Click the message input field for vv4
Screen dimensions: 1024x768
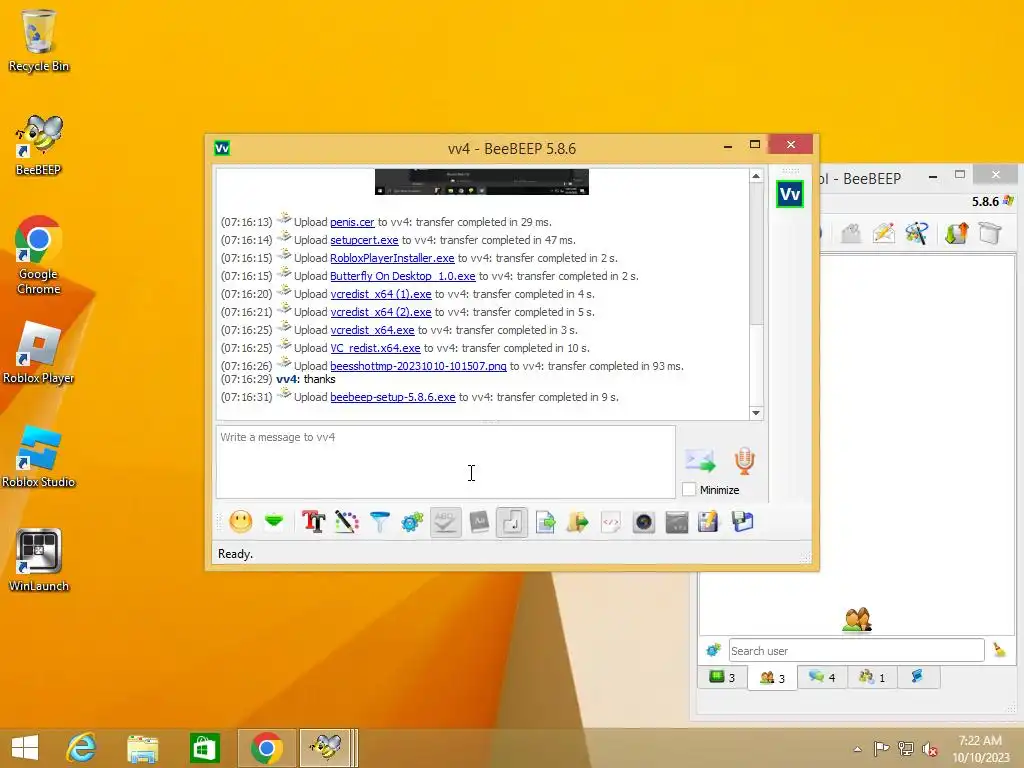[x=445, y=462]
